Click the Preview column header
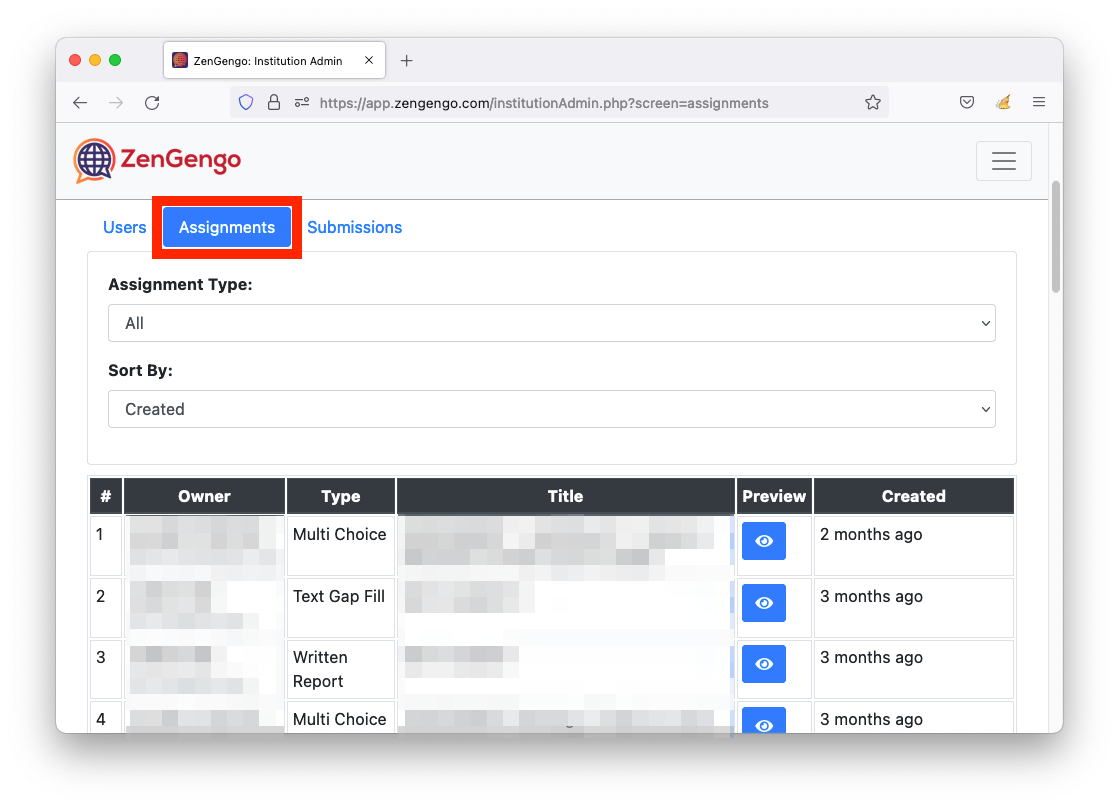 coord(774,496)
